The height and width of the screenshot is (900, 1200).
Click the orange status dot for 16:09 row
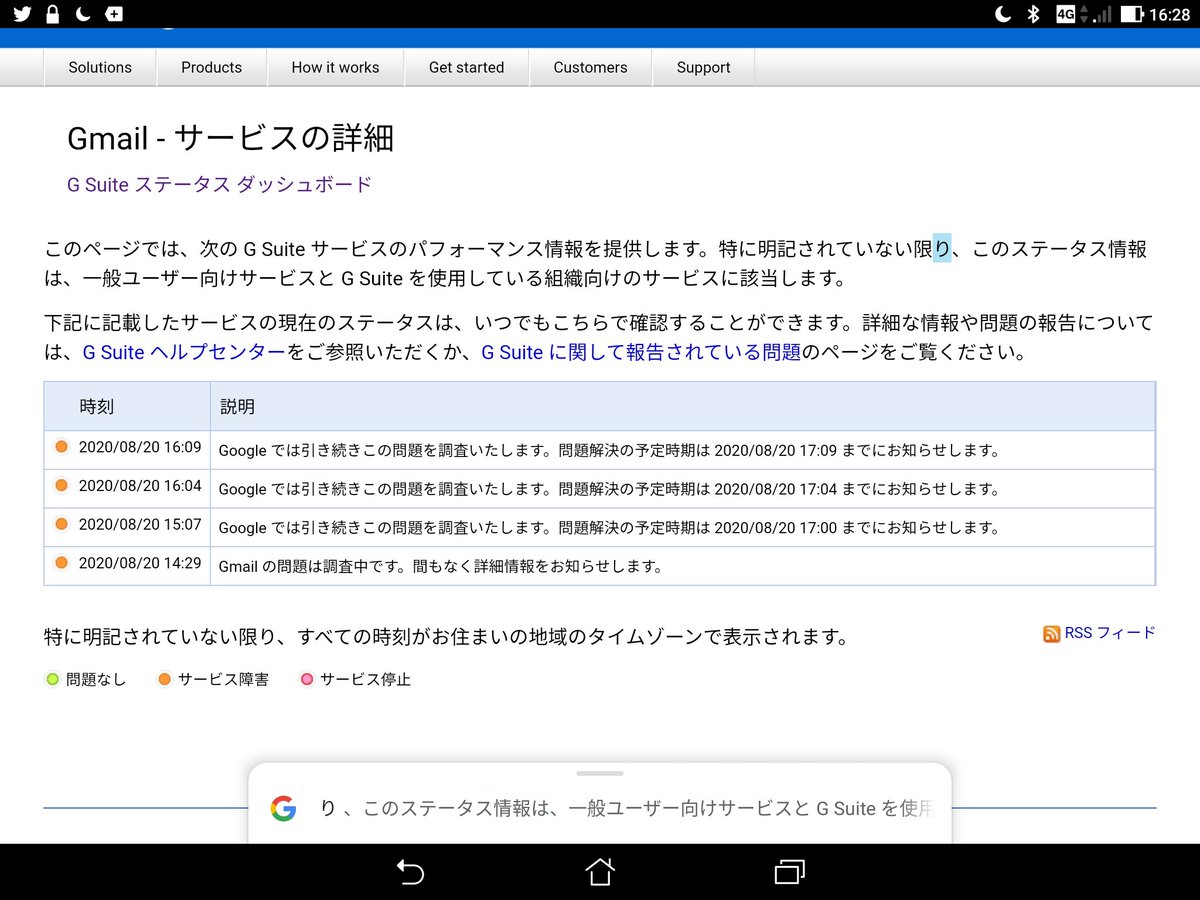point(61,447)
